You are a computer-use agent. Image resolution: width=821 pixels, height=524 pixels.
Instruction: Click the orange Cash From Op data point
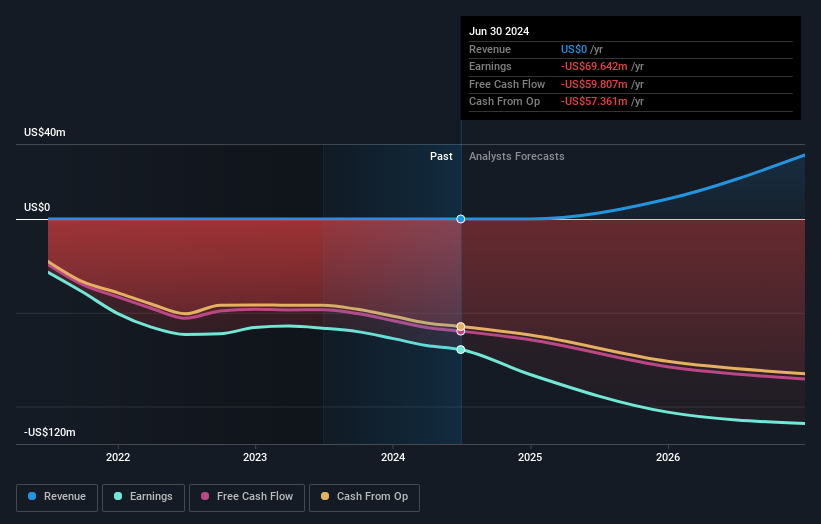[461, 326]
